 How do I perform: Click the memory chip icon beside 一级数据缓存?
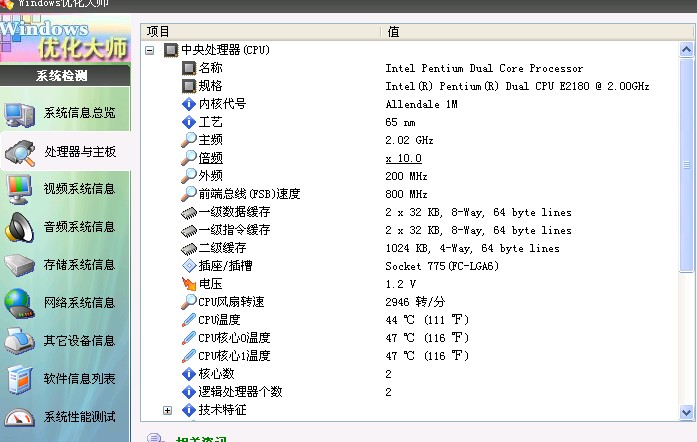(189, 213)
